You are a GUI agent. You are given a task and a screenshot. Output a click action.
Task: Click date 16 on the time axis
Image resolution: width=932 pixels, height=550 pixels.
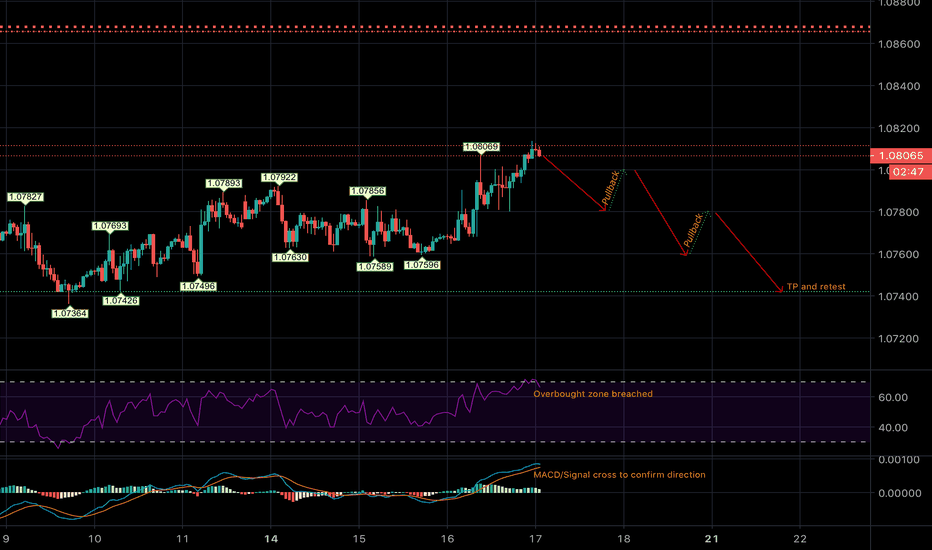[x=447, y=539]
